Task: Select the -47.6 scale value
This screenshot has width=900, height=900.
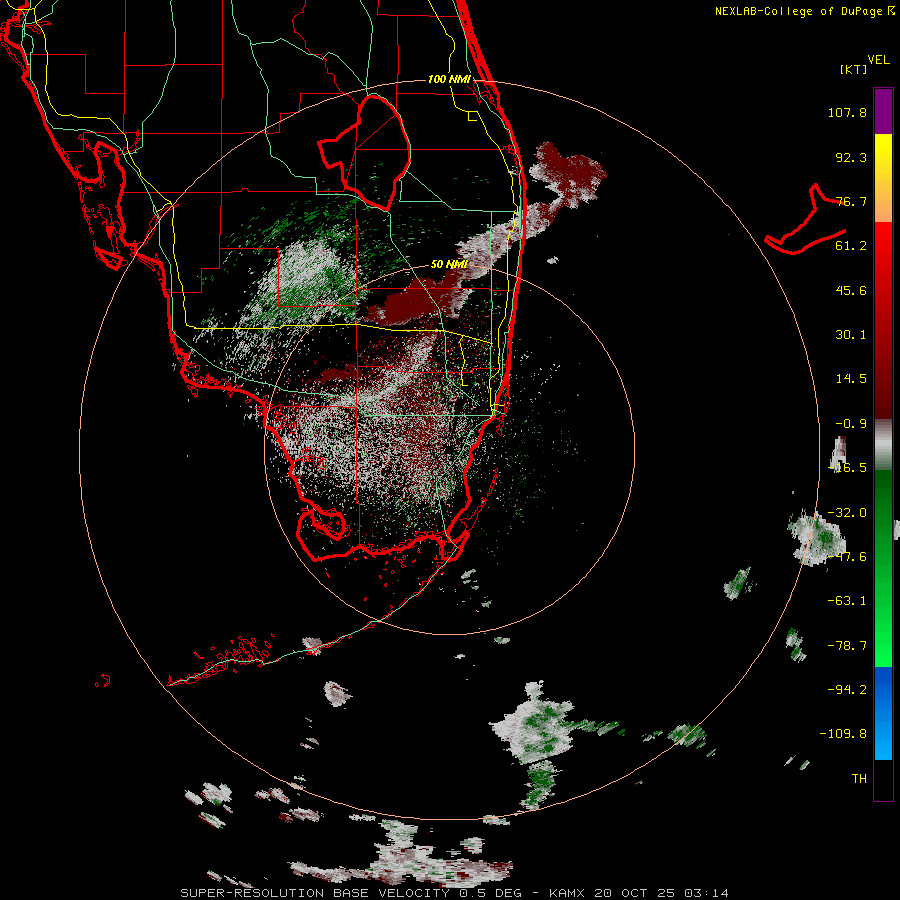Action: tap(847, 557)
